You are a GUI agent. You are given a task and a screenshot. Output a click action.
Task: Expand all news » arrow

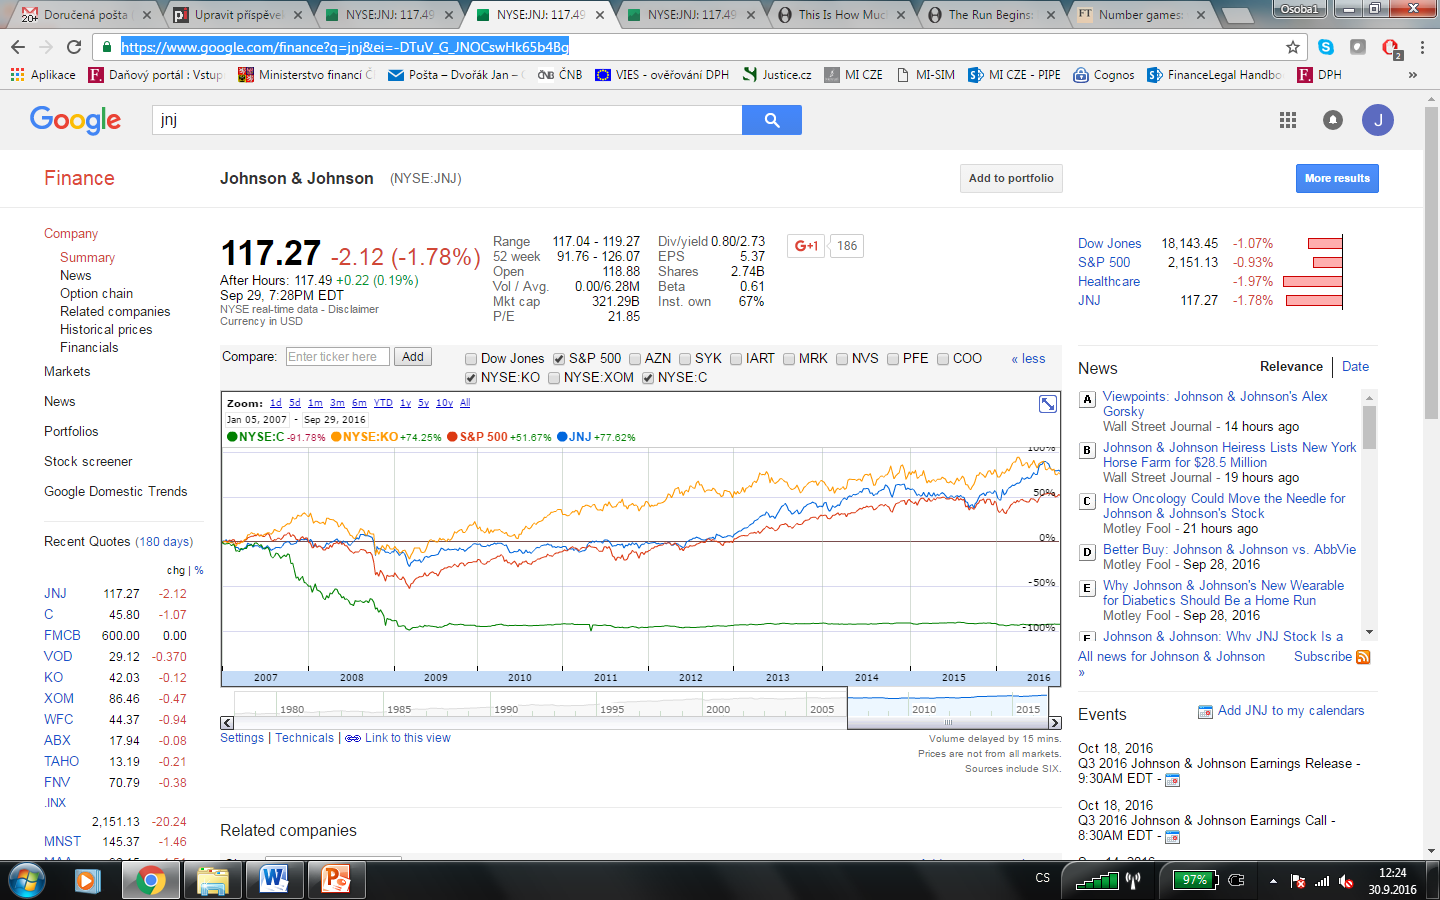coord(1081,673)
